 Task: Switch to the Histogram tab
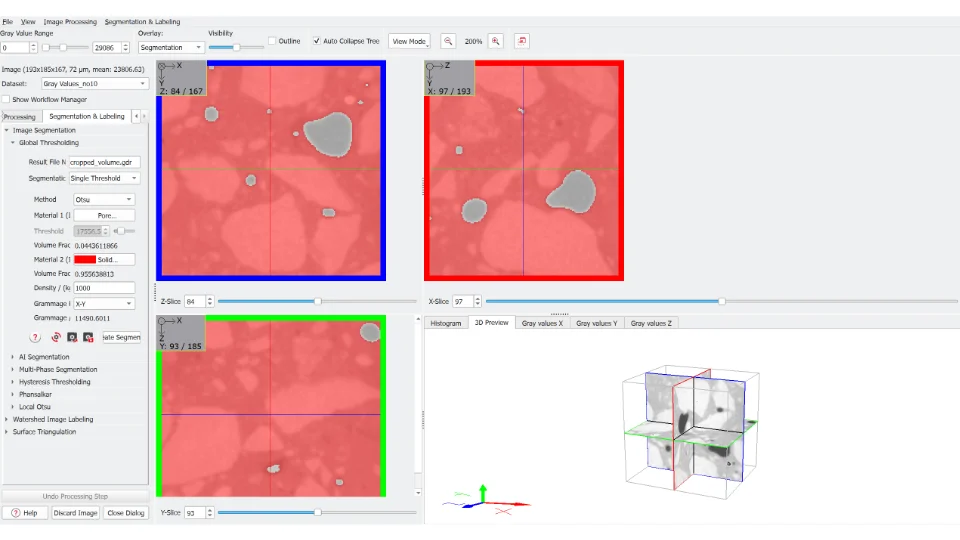[x=446, y=323]
